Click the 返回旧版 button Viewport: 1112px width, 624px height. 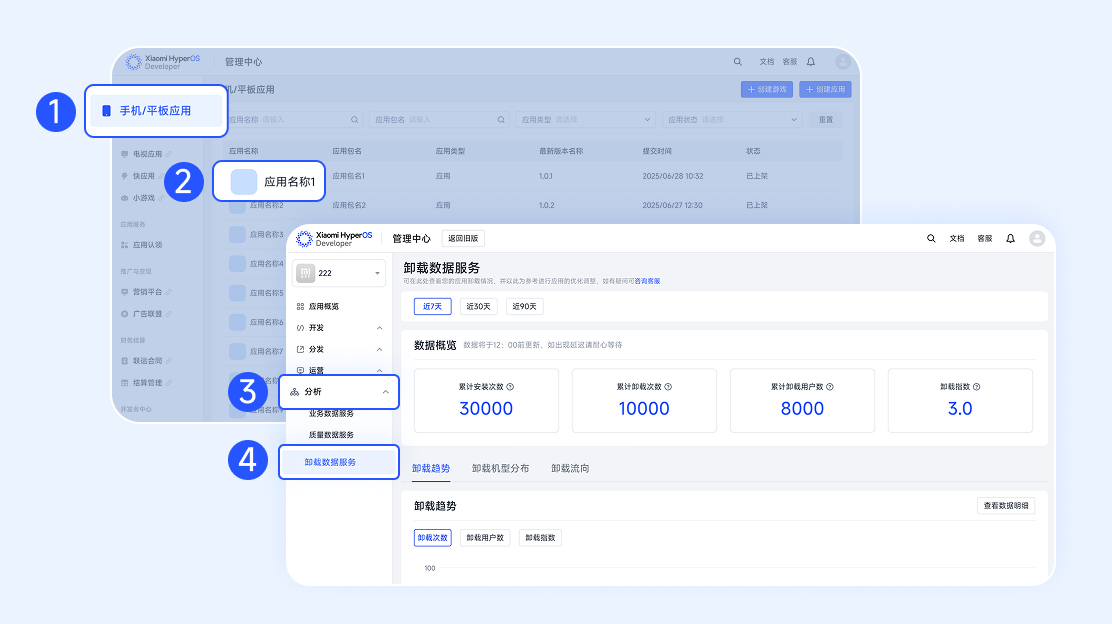pyautogui.click(x=463, y=238)
